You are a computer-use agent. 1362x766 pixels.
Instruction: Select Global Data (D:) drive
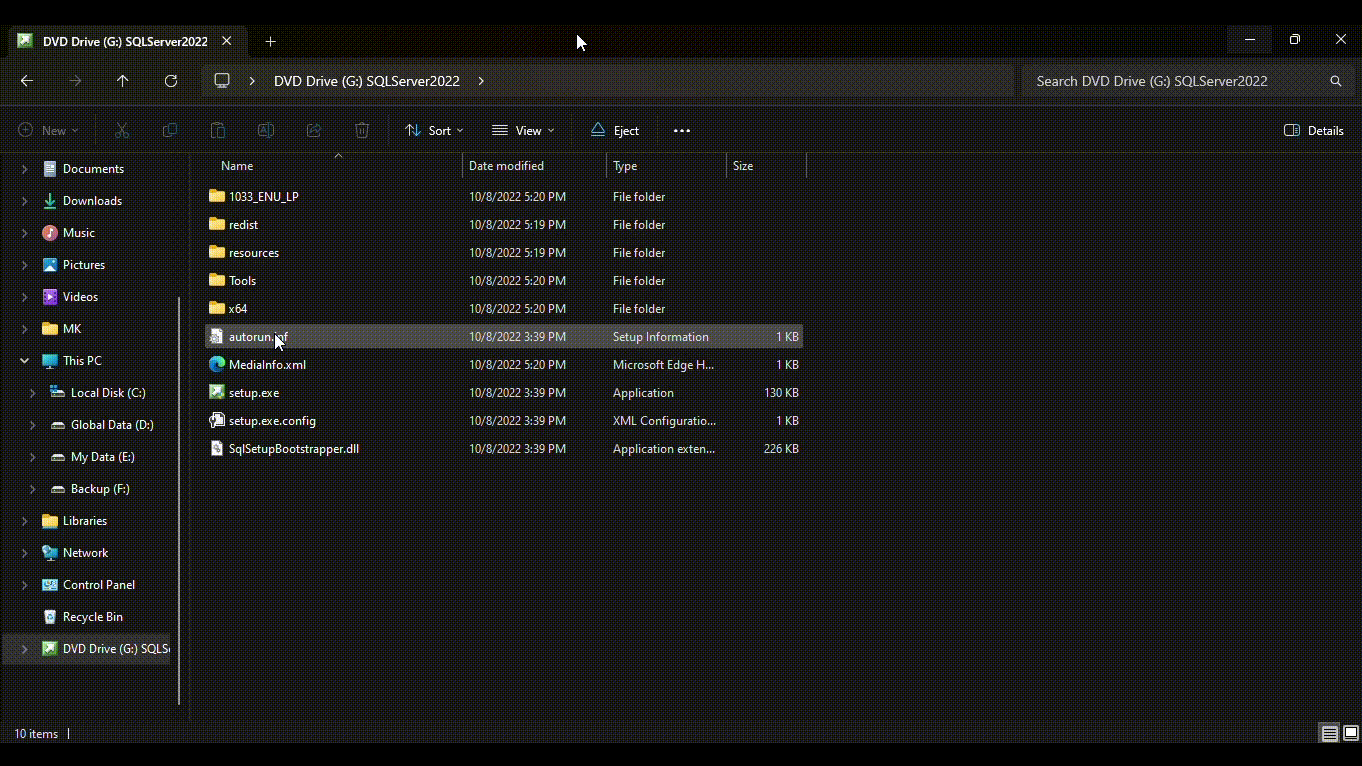pos(102,425)
